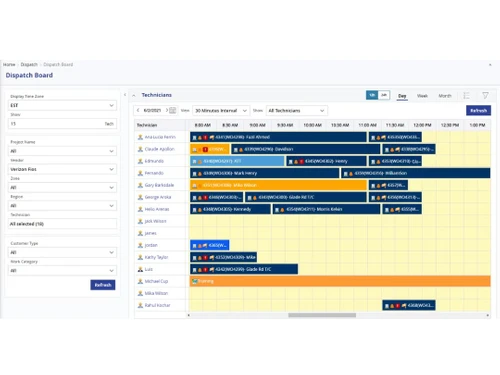The height and width of the screenshot is (375, 500).
Task: Click the person icon beside Edmundo
Action: [140, 161]
